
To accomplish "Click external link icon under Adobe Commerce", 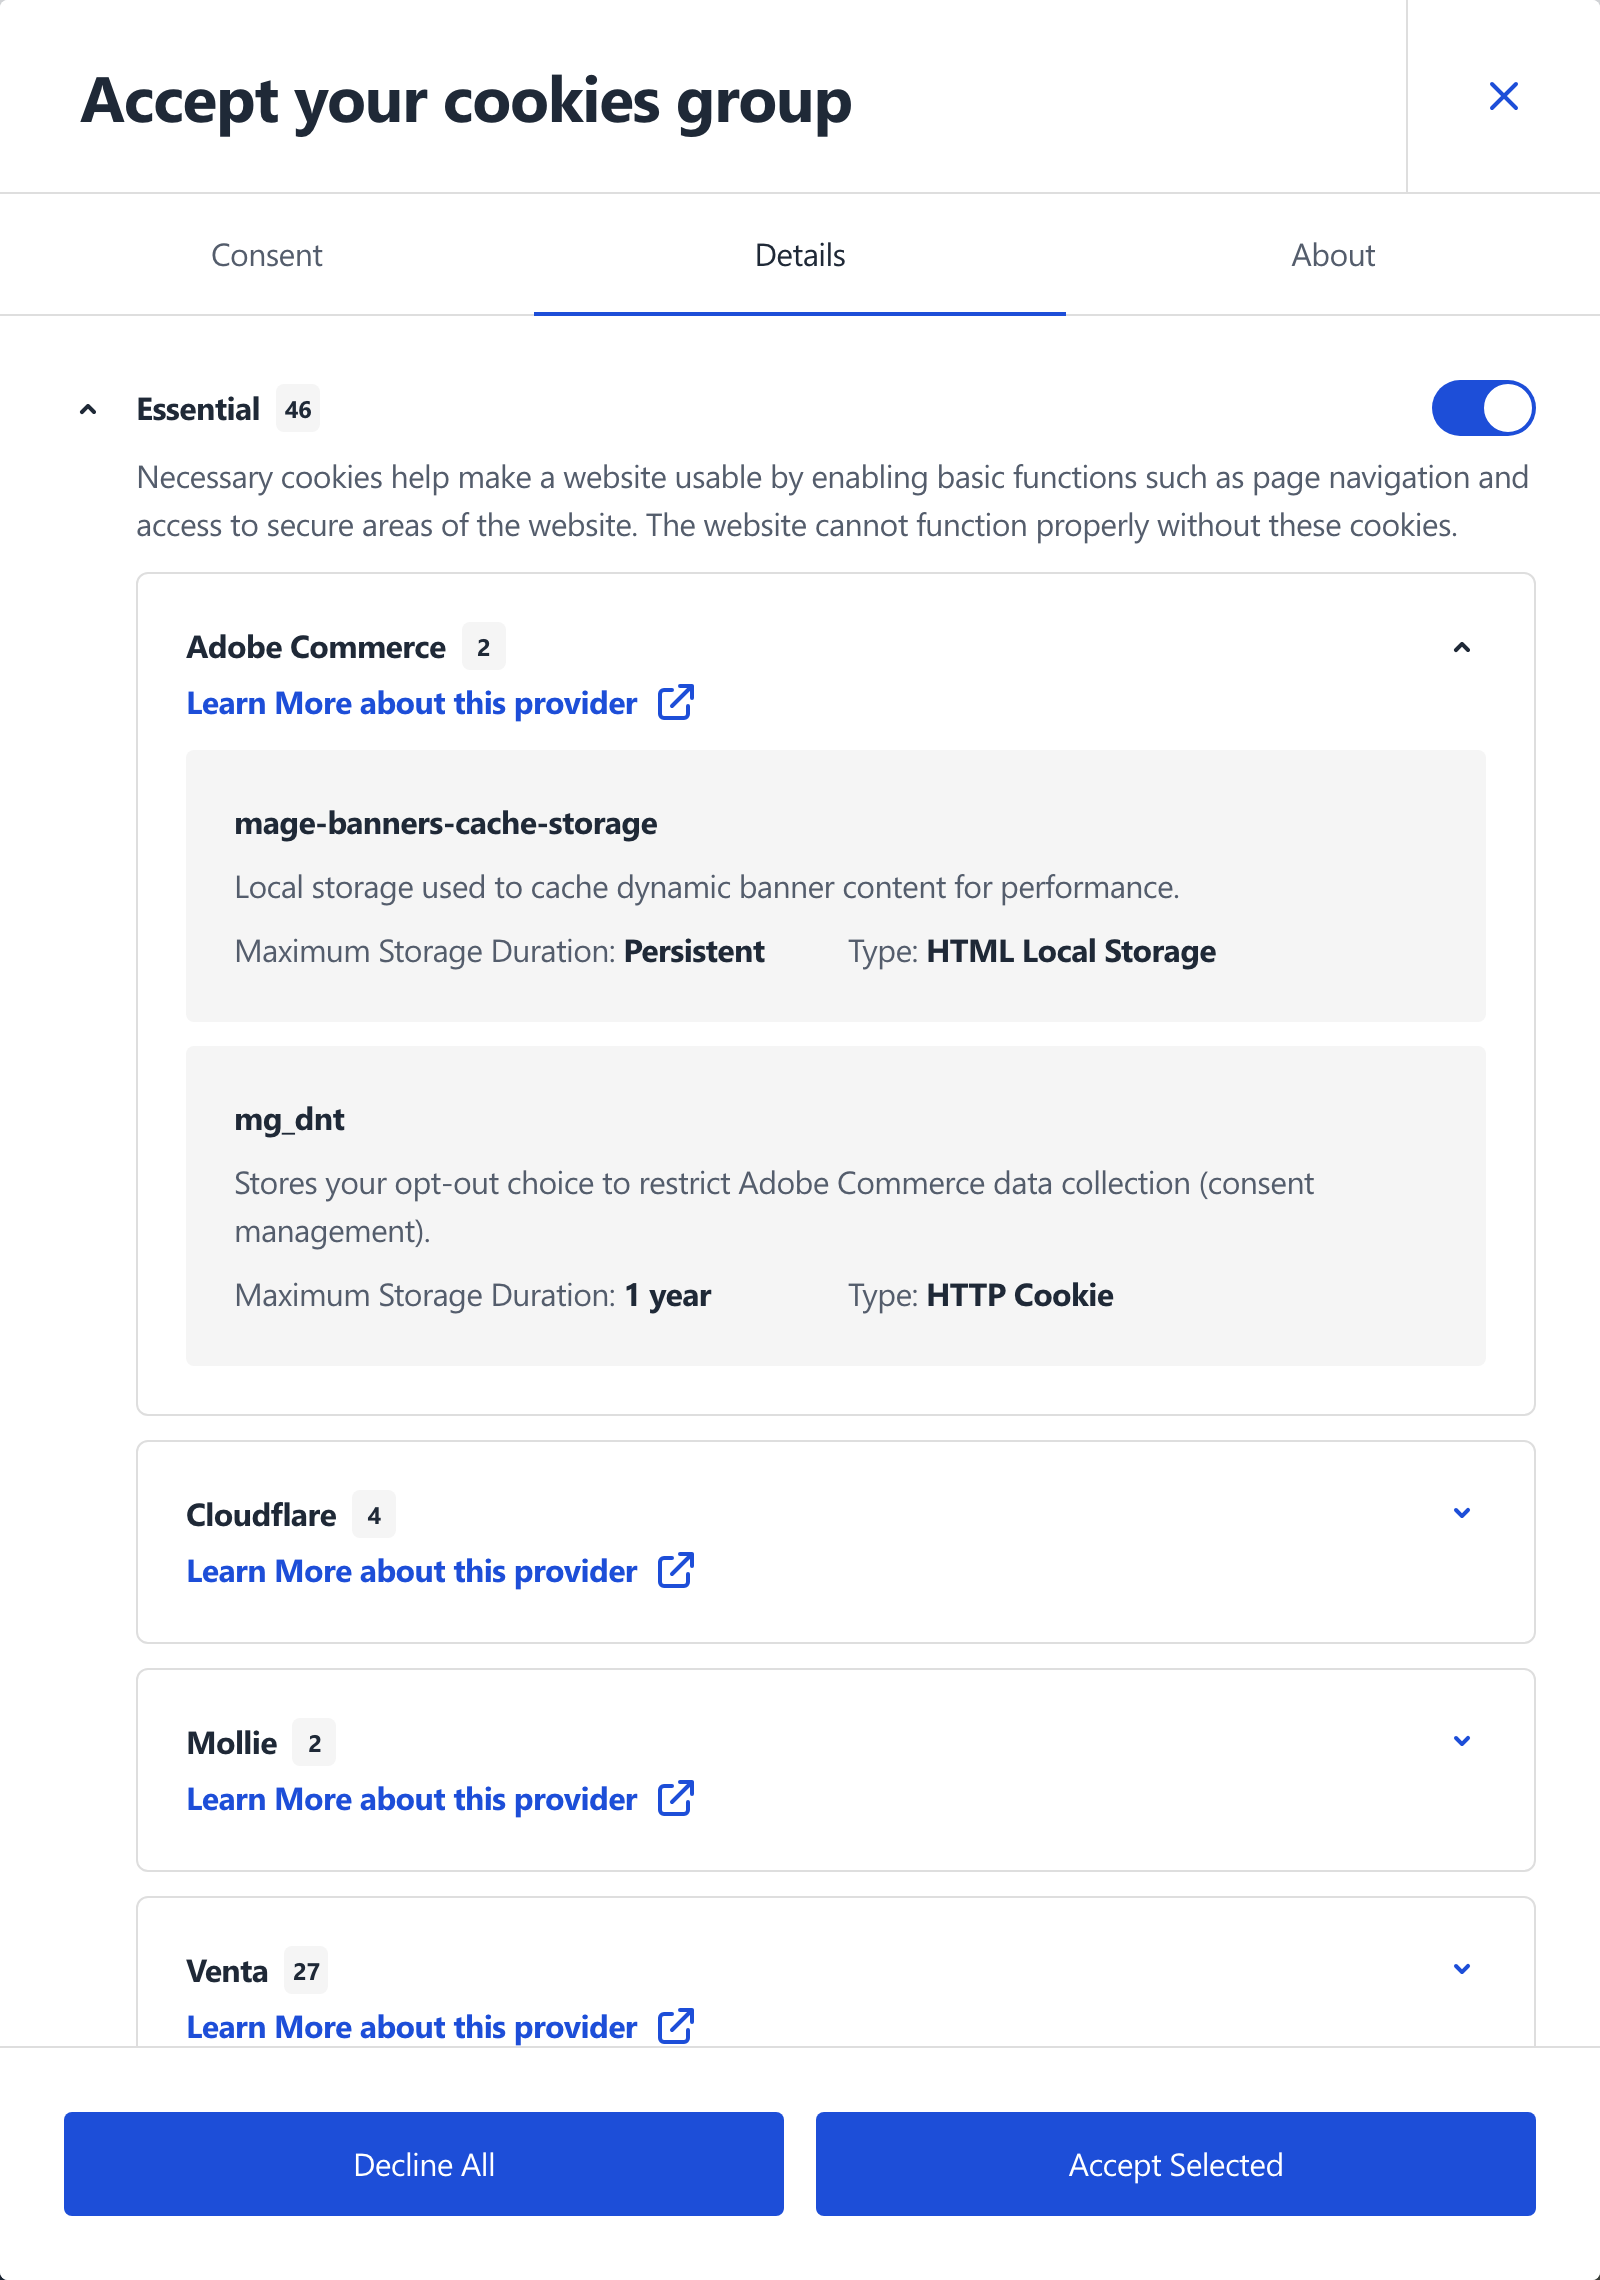I will [676, 703].
